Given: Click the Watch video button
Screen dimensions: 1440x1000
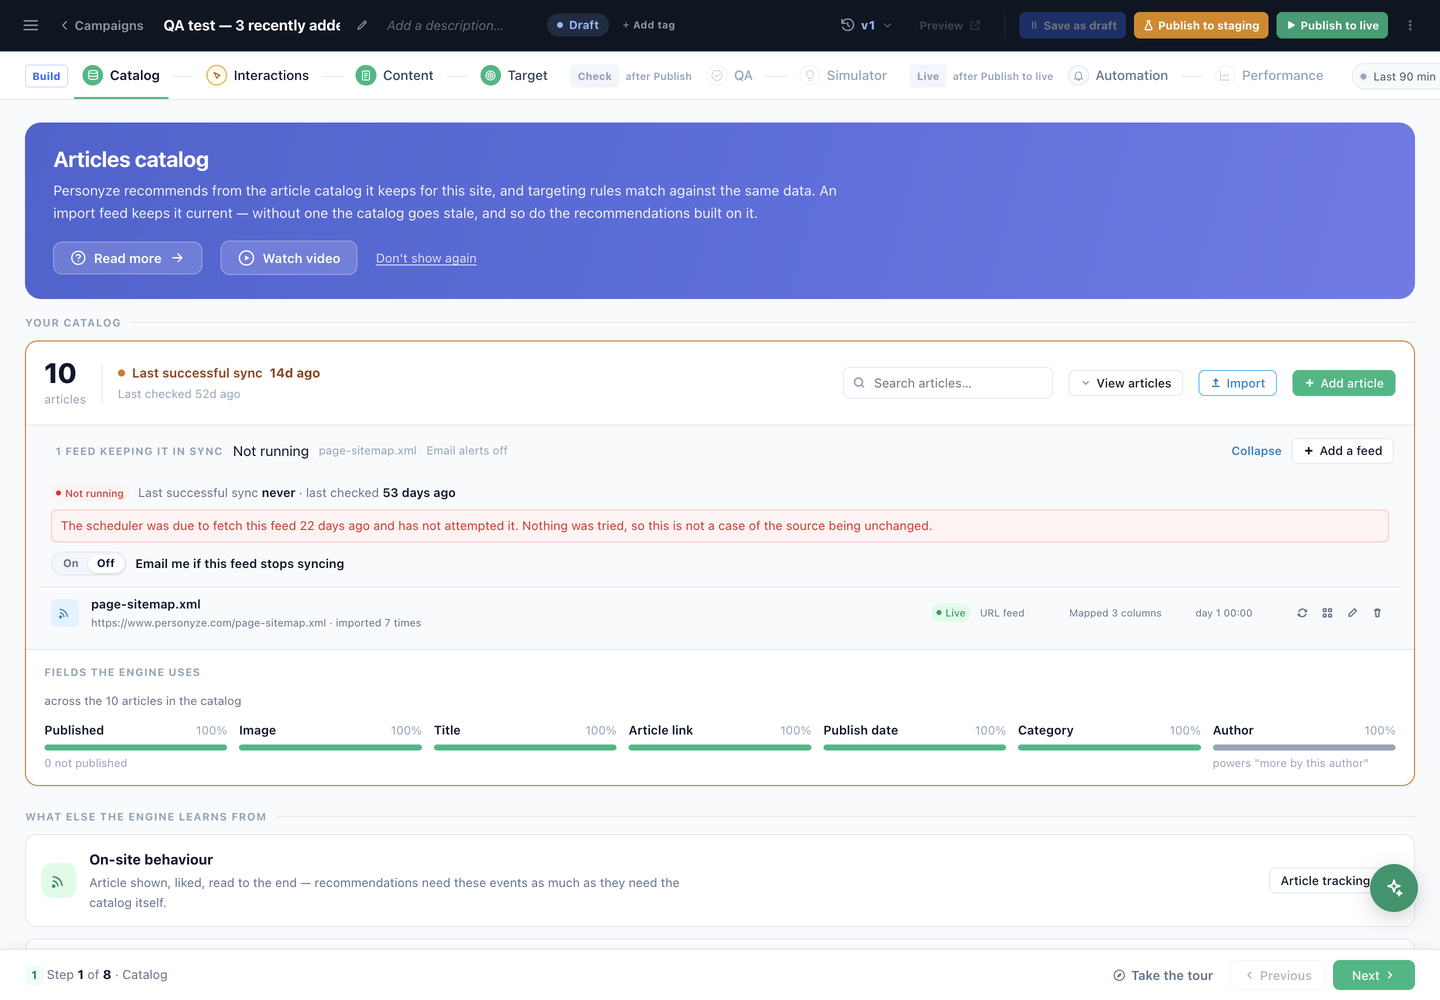Looking at the screenshot, I should coord(289,258).
